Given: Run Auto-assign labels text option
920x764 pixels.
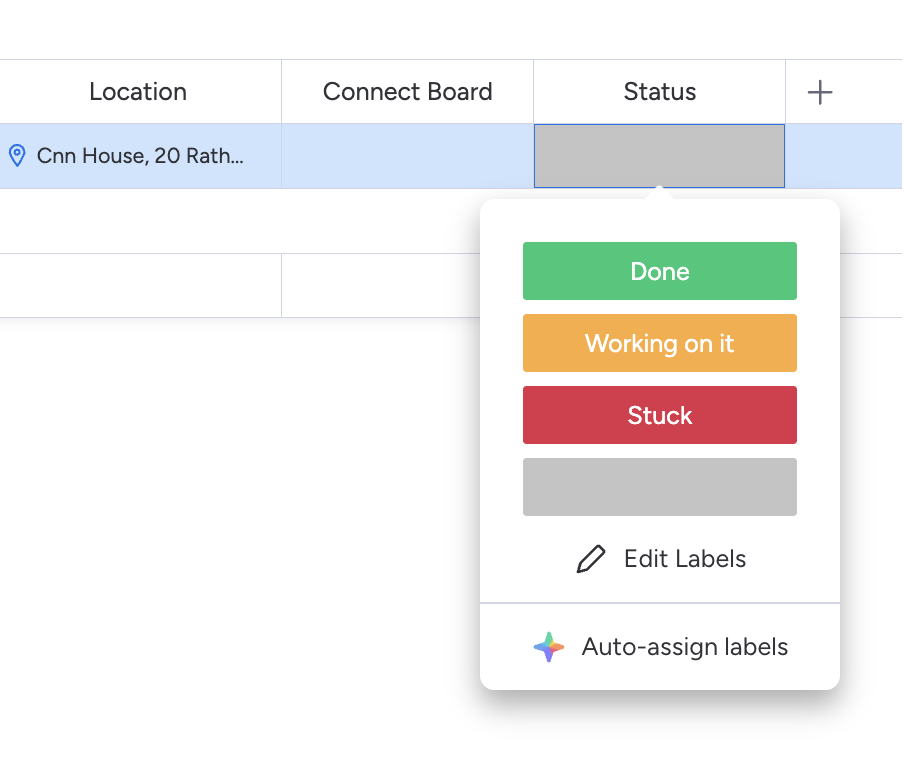Looking at the screenshot, I should [684, 647].
